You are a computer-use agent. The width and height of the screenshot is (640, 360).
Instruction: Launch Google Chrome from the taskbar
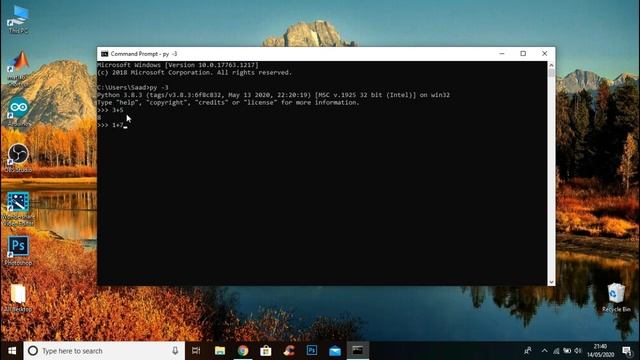pyautogui.click(x=243, y=351)
